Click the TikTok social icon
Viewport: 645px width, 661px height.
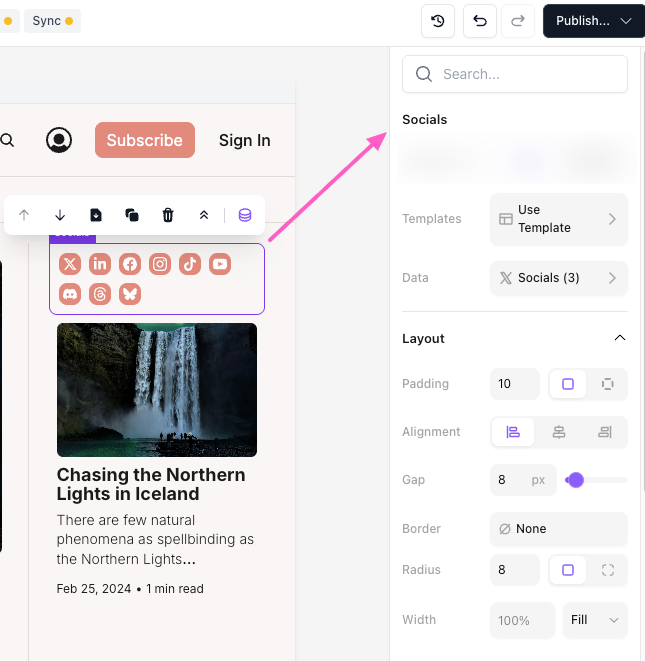coord(190,264)
